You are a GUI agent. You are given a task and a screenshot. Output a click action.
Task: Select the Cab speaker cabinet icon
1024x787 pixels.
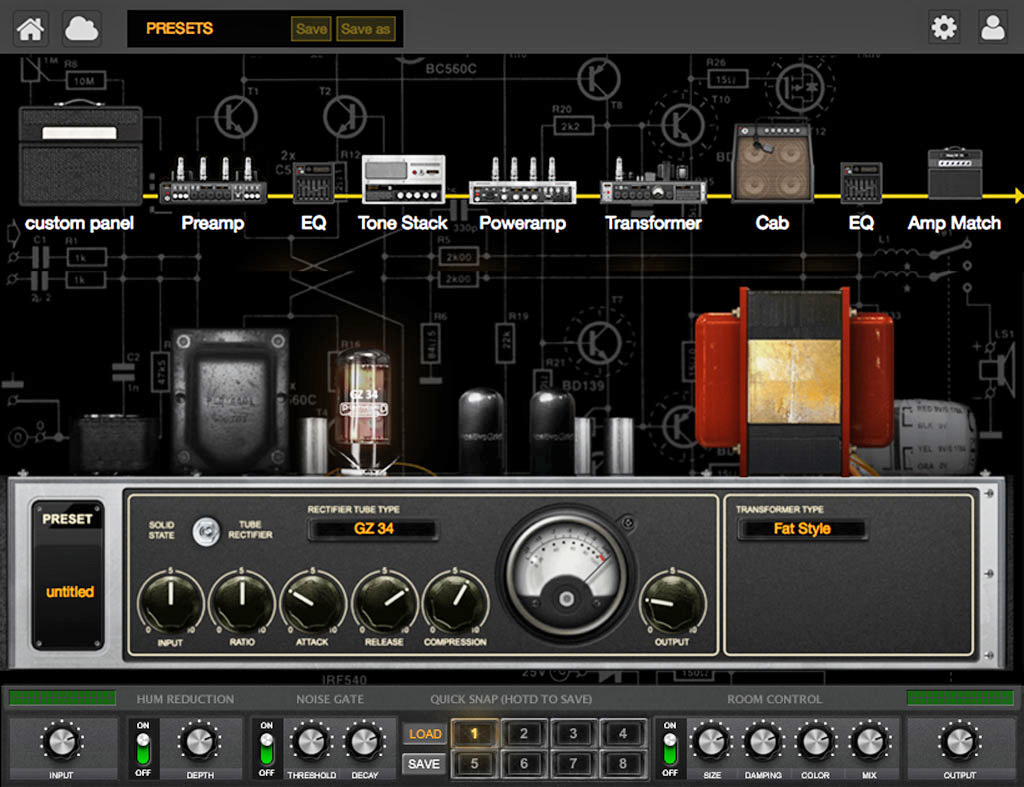pyautogui.click(x=772, y=164)
